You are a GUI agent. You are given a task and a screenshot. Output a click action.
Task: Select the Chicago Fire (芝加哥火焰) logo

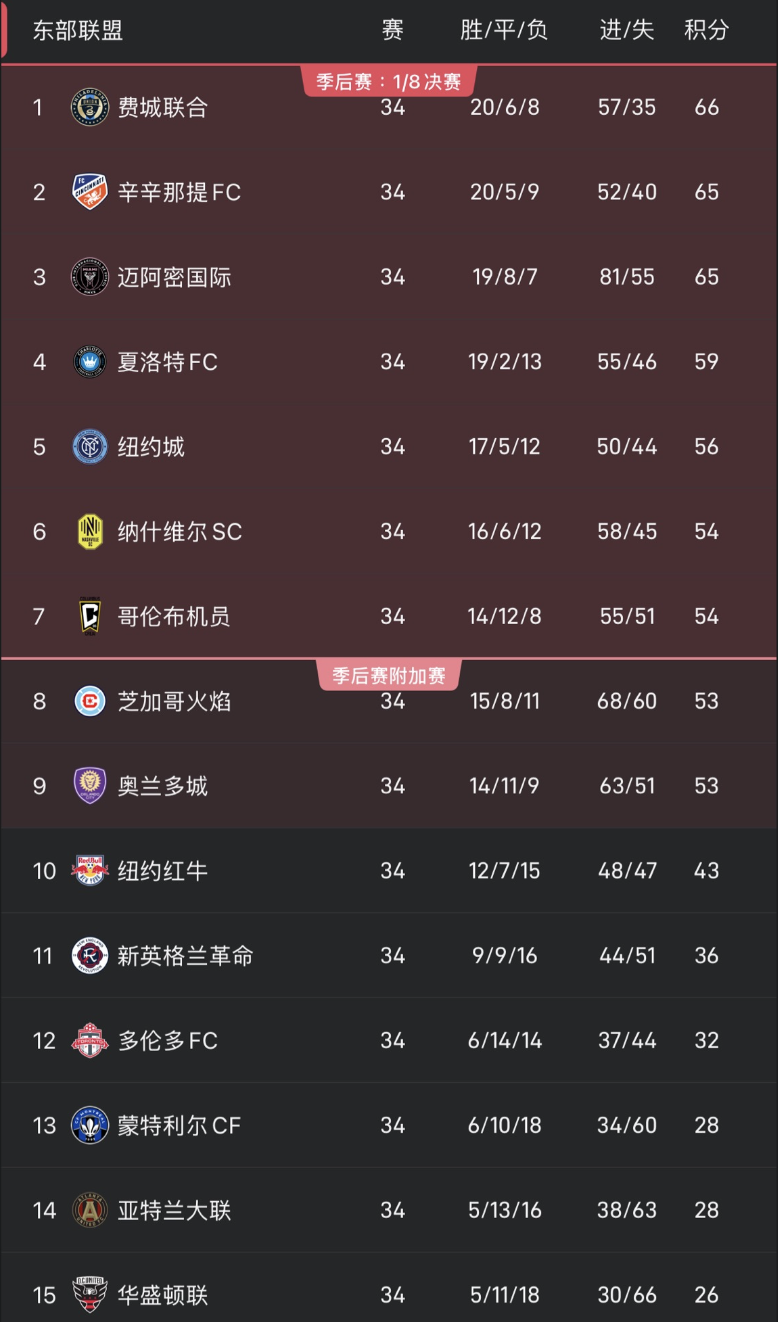(90, 701)
